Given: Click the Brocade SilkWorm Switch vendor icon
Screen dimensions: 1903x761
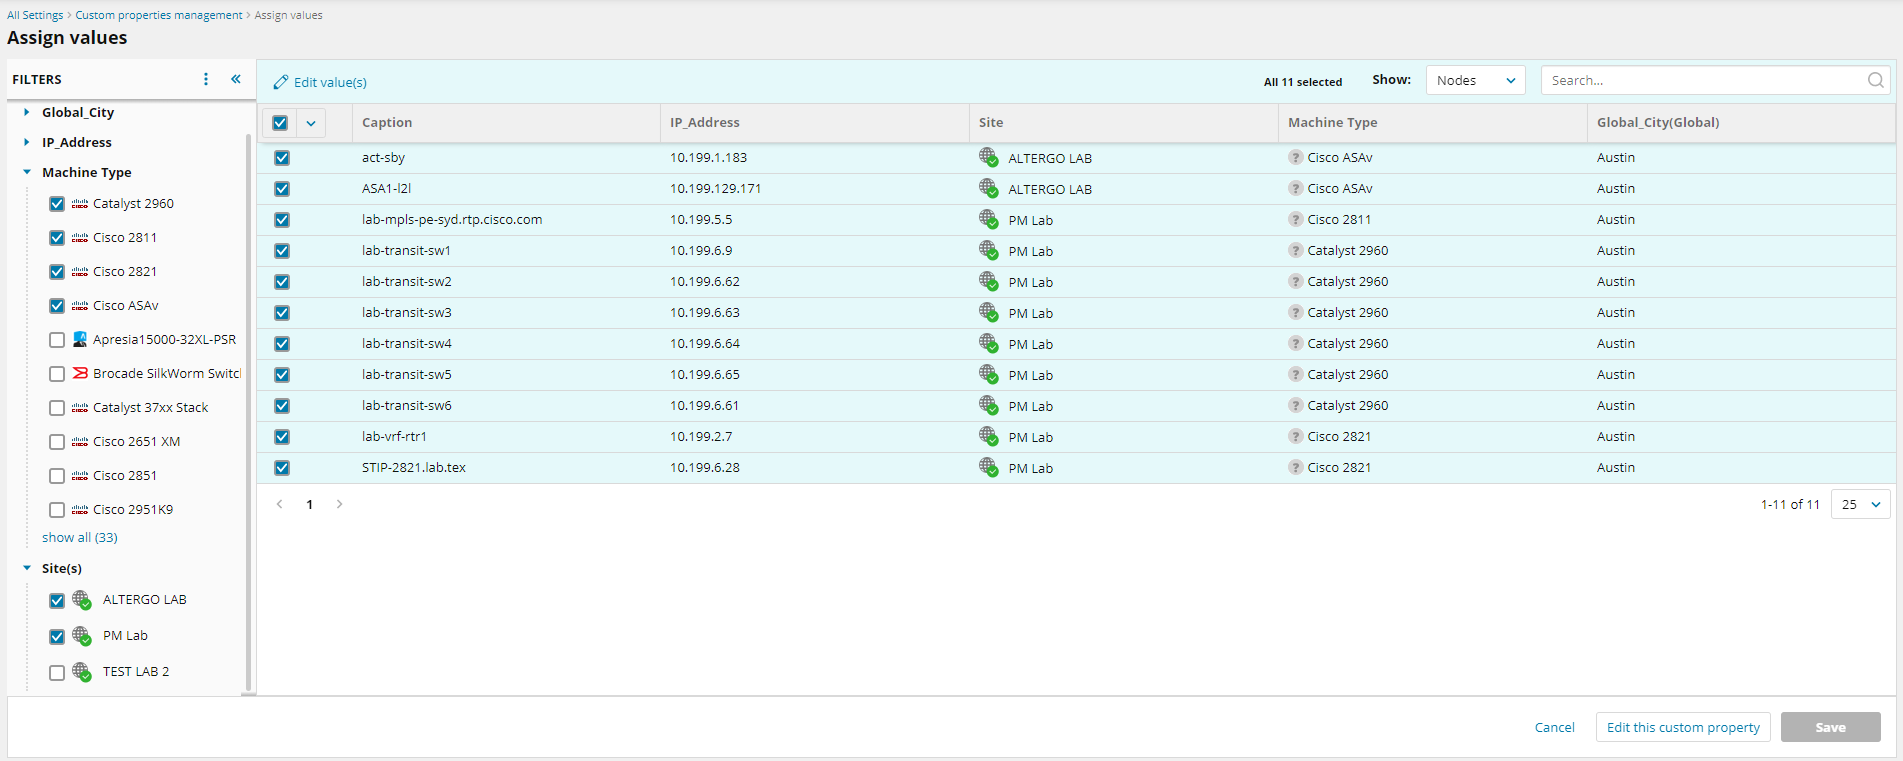Looking at the screenshot, I should pyautogui.click(x=80, y=373).
